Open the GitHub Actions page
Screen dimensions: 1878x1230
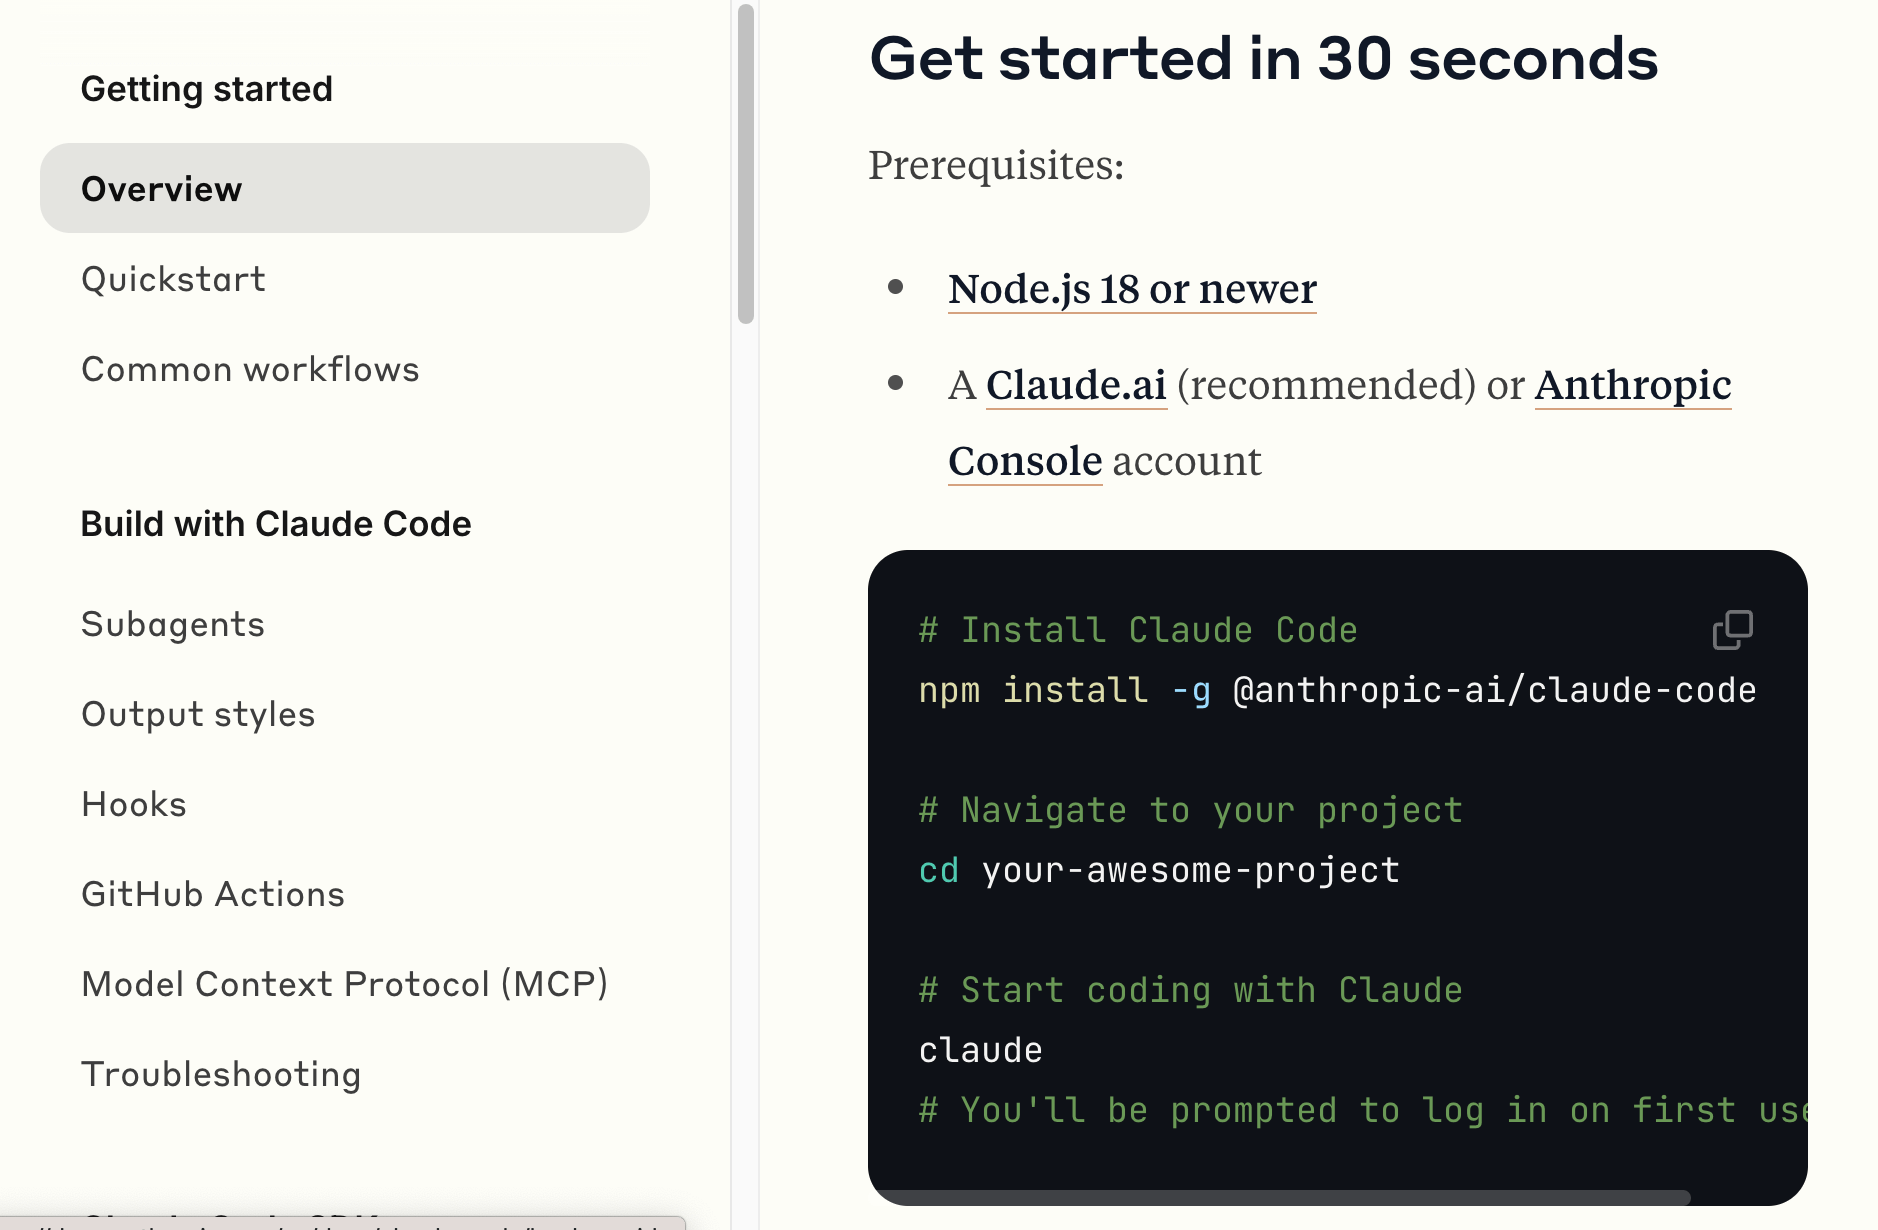[213, 894]
